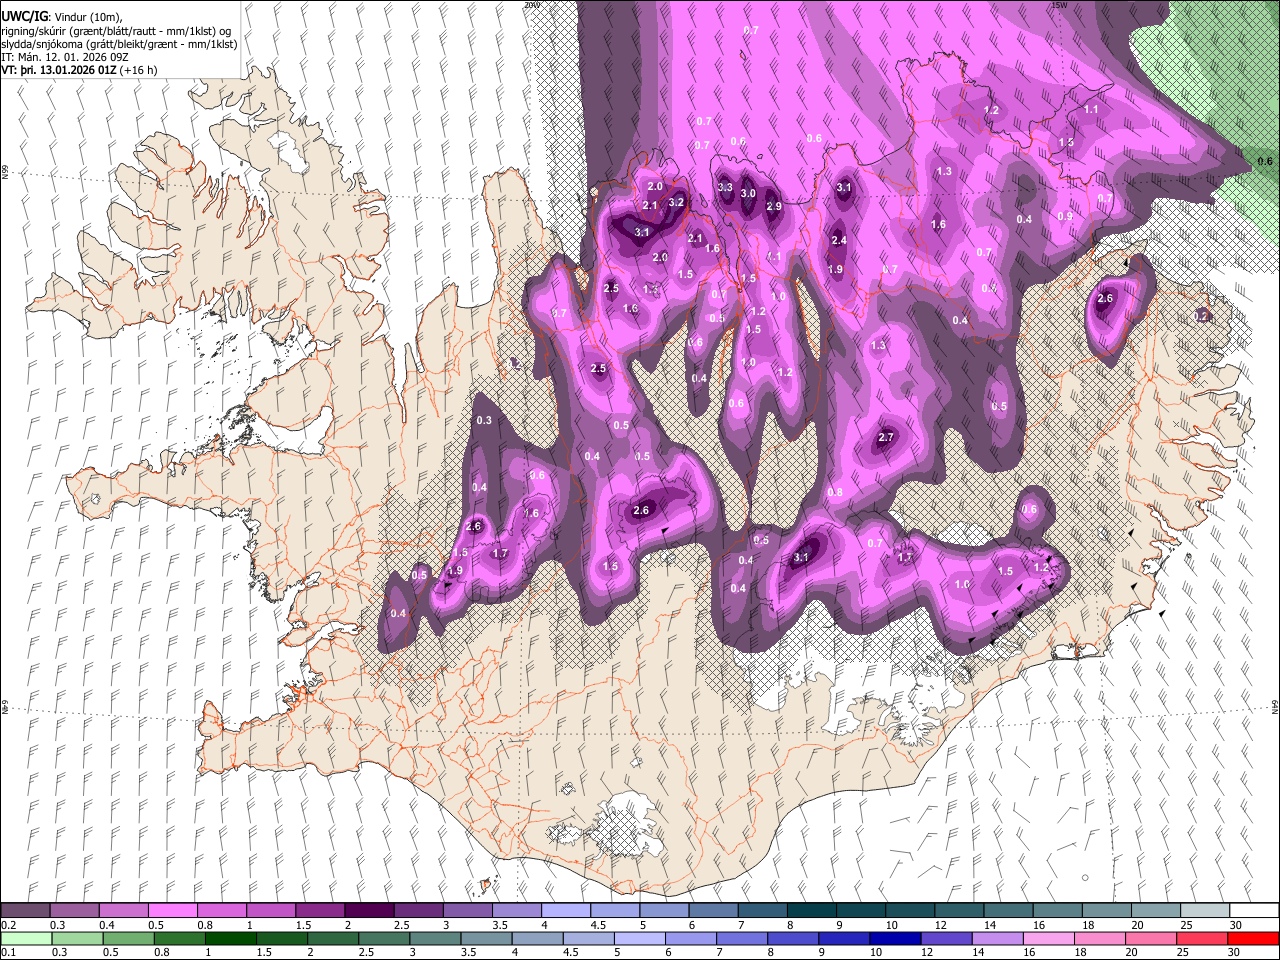Choose the 0.3 mauve swatch in snow legend
This screenshot has height=960, width=1280.
pos(74,911)
